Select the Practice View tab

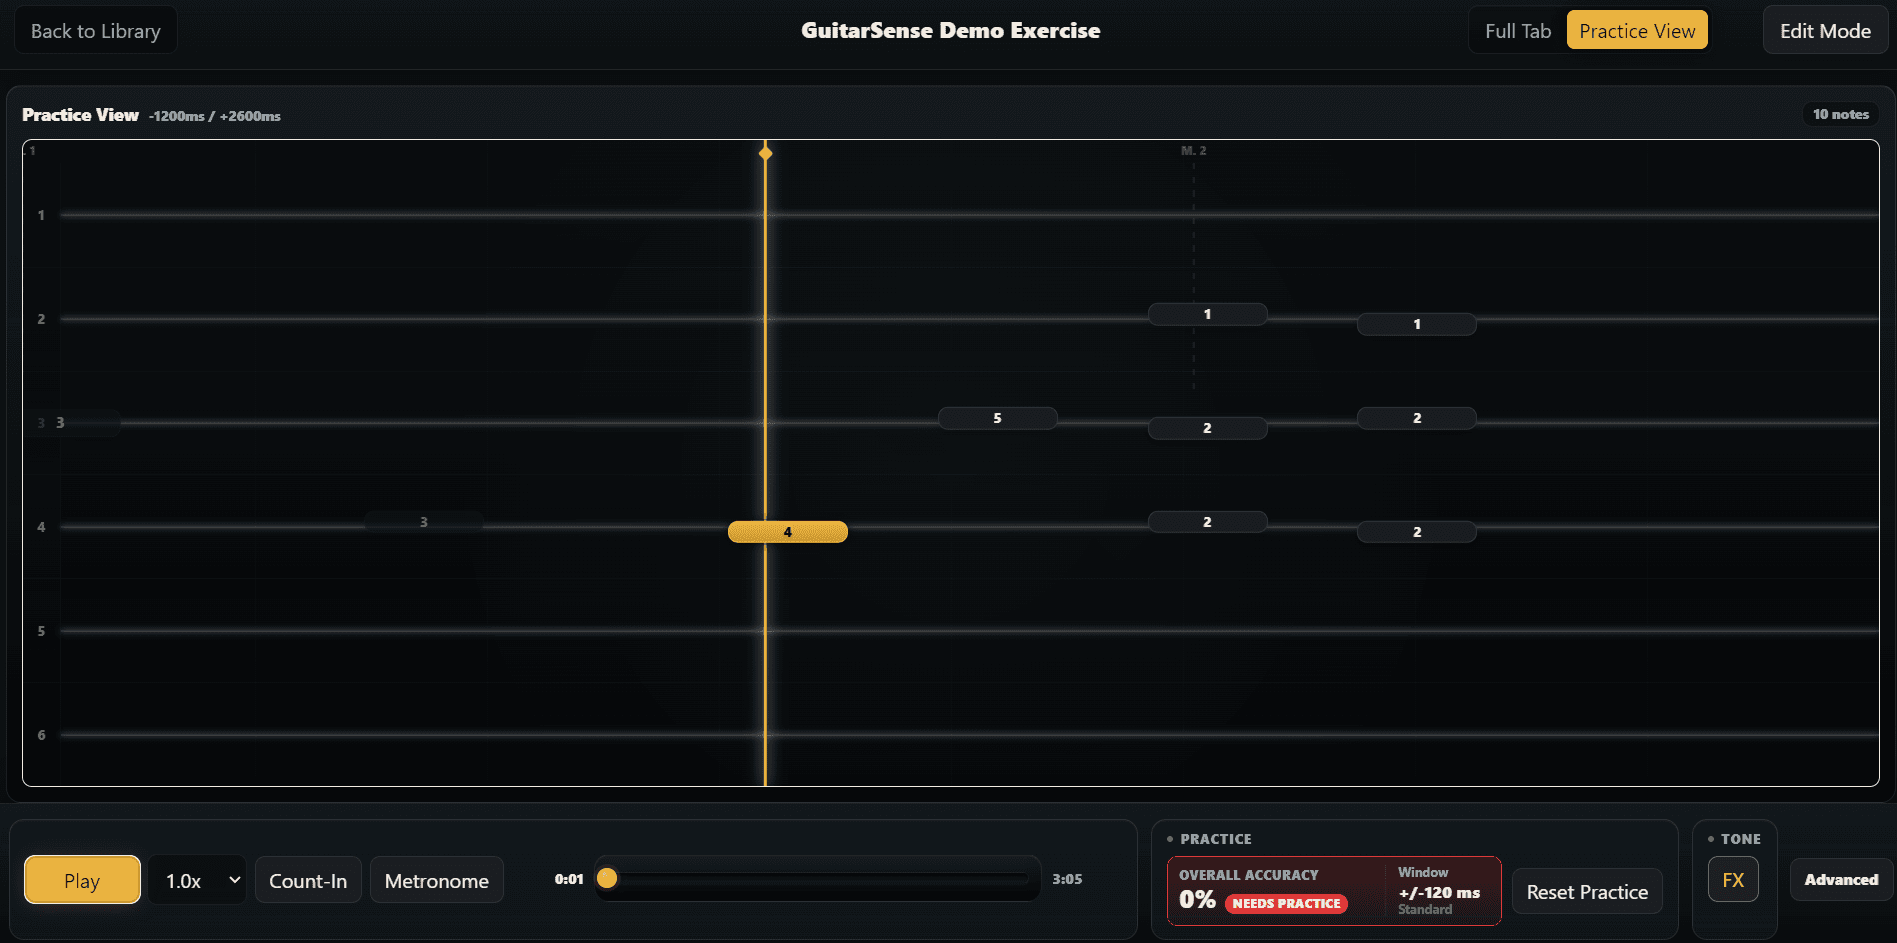click(x=1637, y=31)
